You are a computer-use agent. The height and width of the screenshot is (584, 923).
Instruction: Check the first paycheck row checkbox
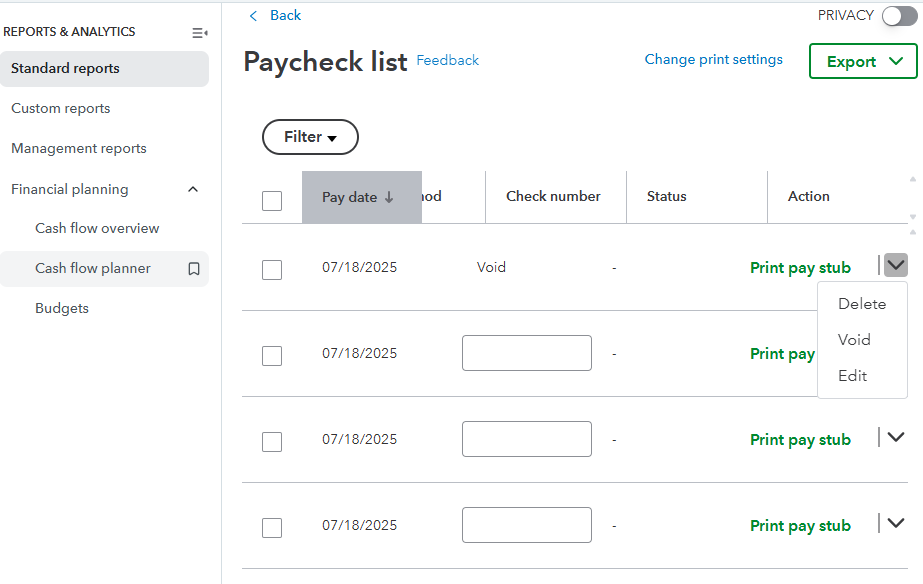(272, 269)
